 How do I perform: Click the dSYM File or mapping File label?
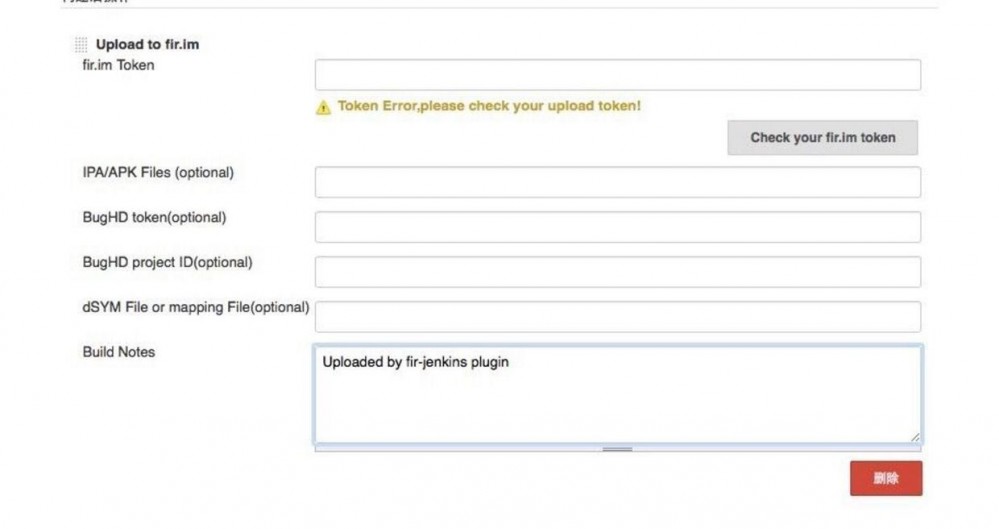(x=195, y=307)
